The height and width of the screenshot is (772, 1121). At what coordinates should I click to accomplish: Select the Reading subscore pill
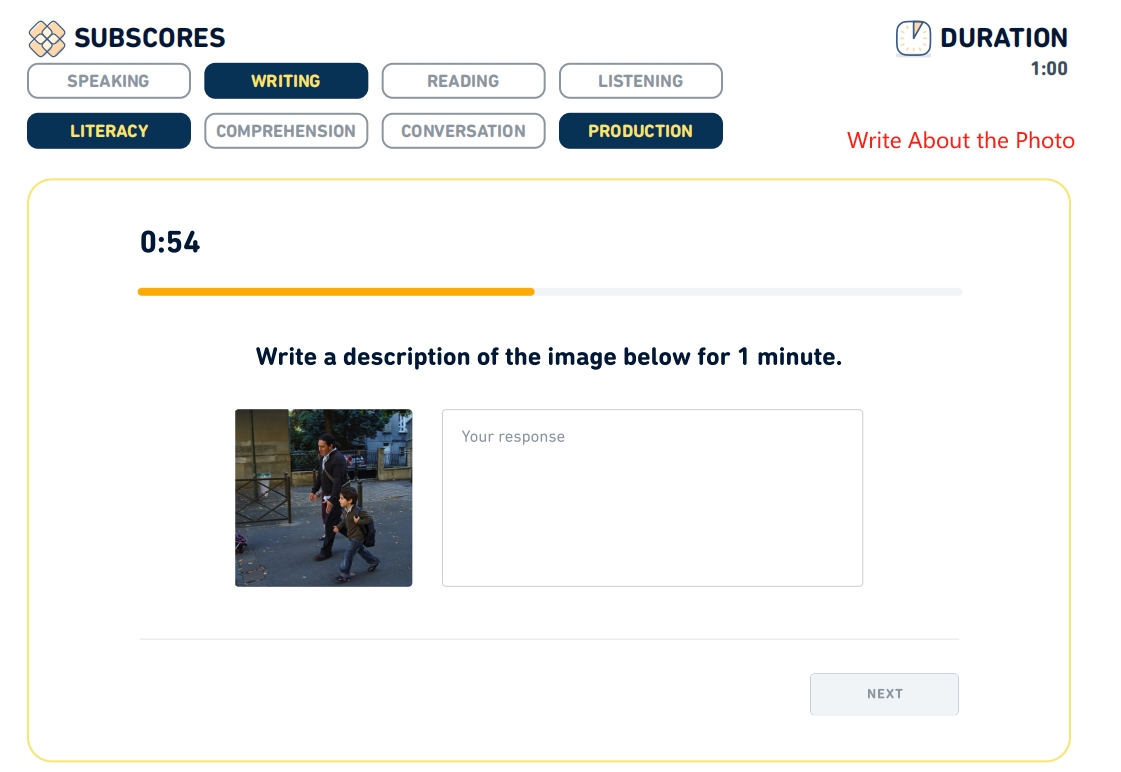[463, 81]
